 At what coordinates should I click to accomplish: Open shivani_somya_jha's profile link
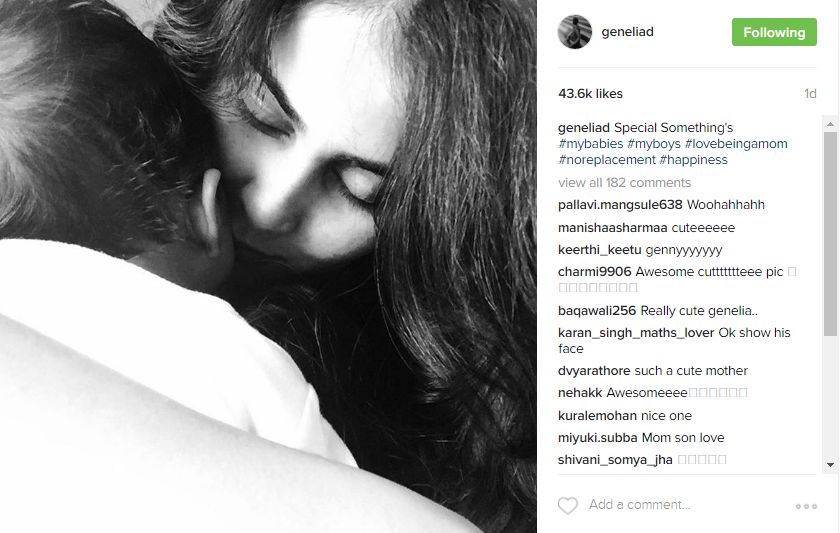(615, 460)
